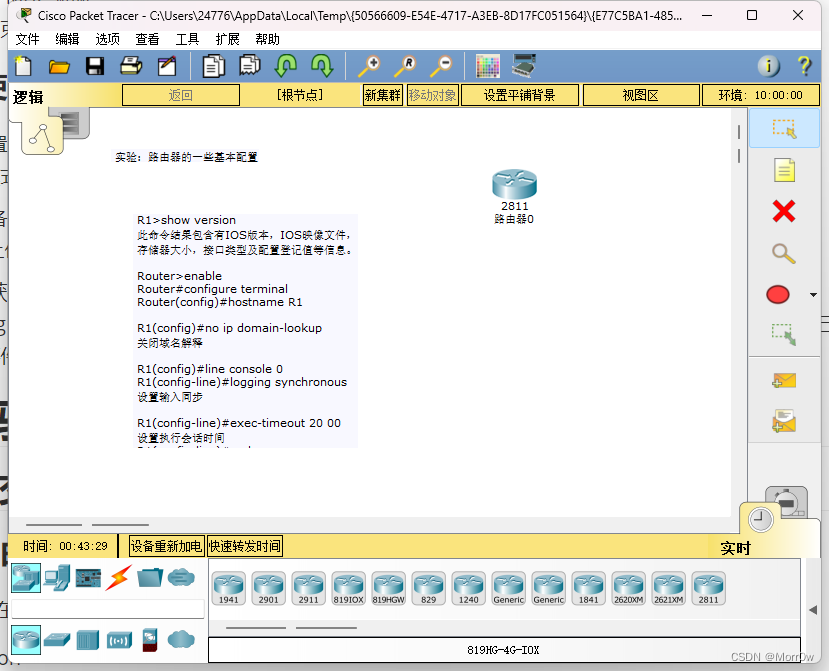Viewport: 829px width, 671px height.
Task: Open a file with the folder icon
Action: pyautogui.click(x=59, y=67)
